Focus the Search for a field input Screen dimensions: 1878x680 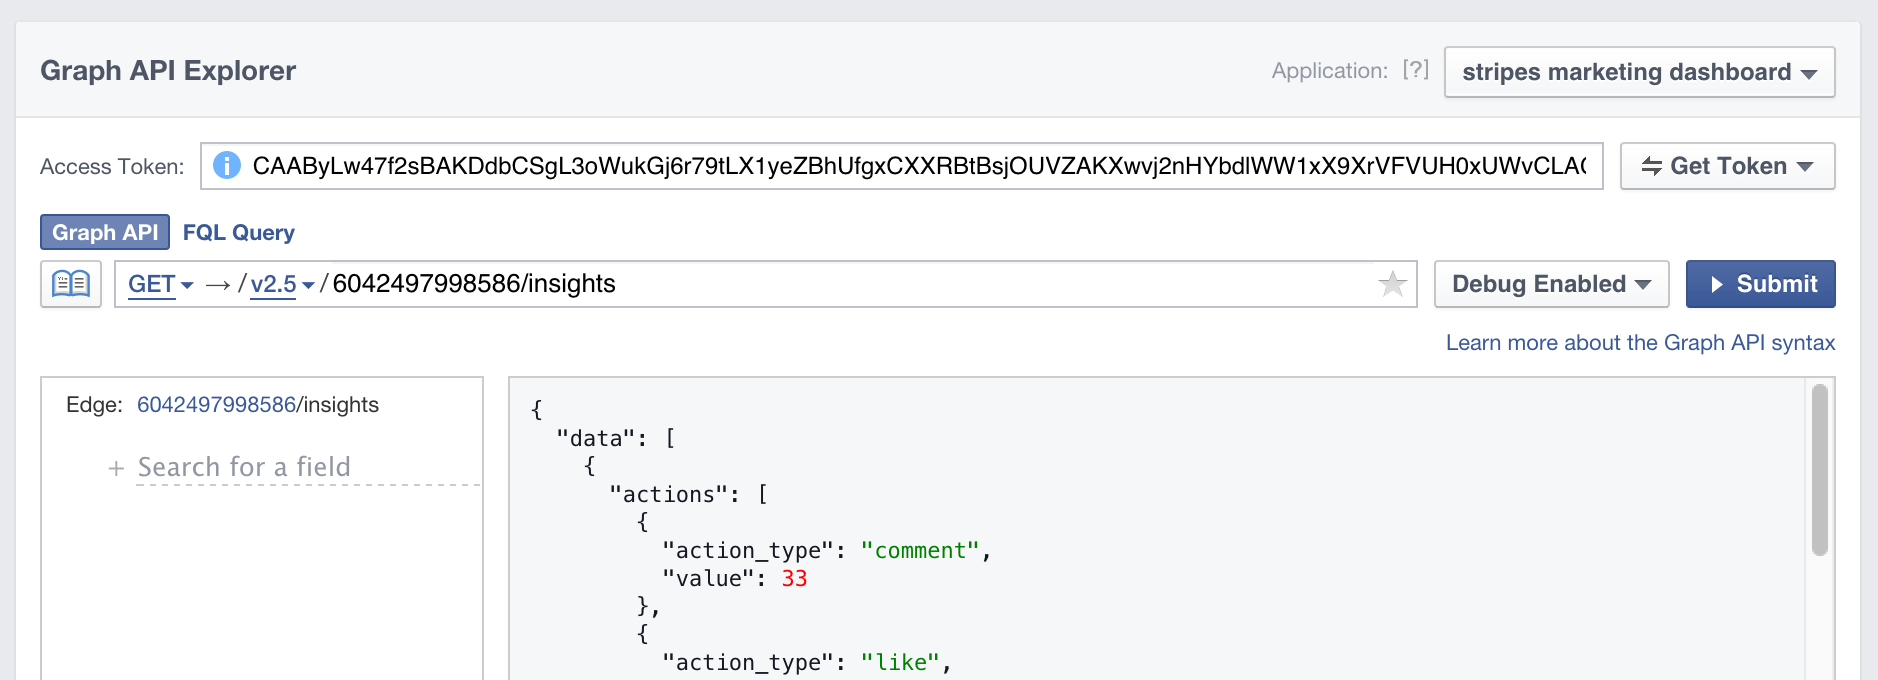(308, 467)
